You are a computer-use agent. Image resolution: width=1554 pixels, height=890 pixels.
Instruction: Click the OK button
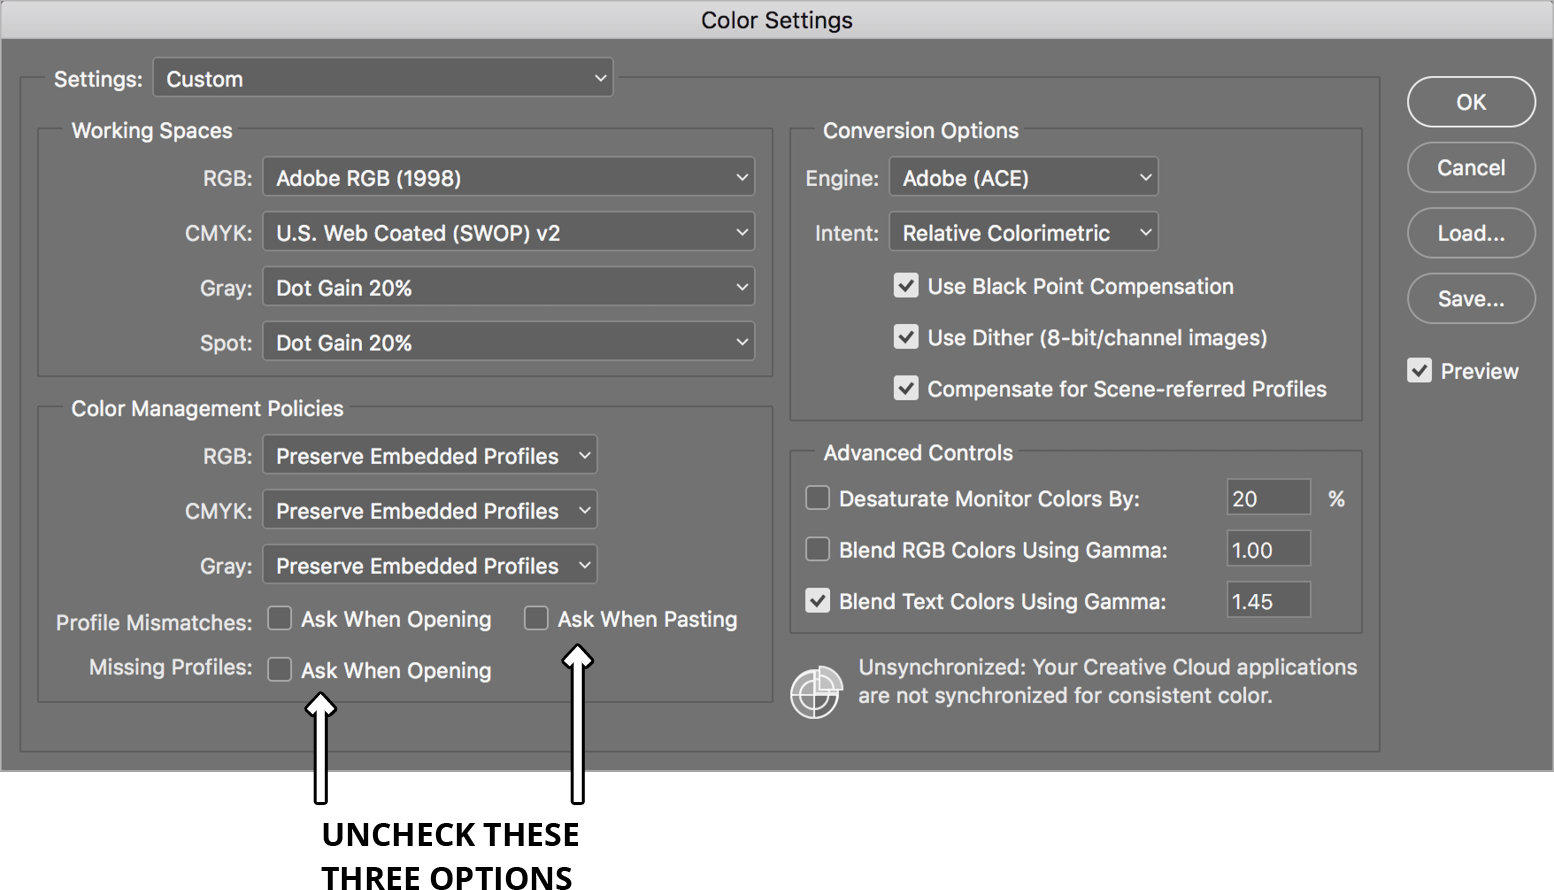(1470, 101)
